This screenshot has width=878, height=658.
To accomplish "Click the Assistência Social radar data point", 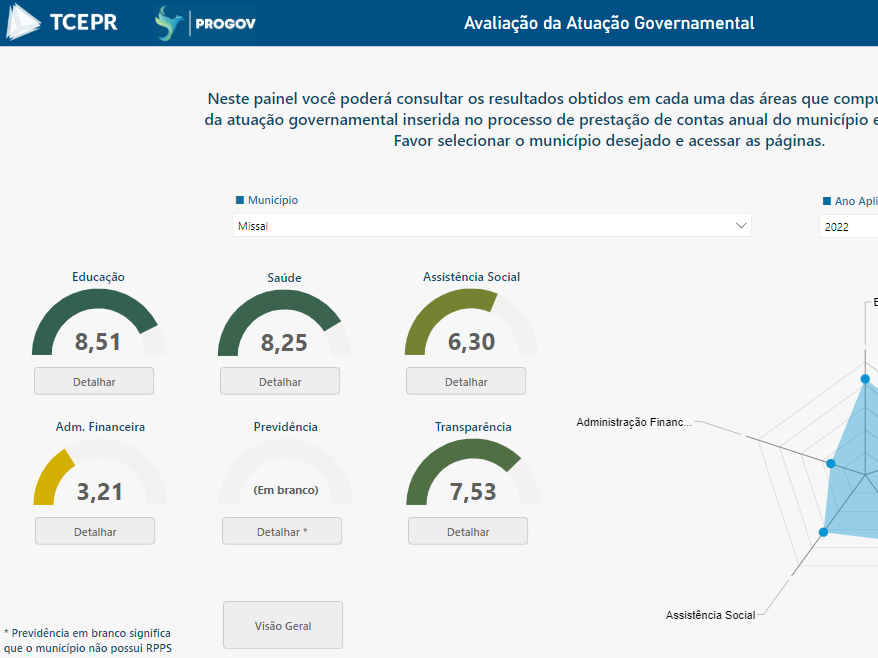I will pyautogui.click(x=823, y=532).
